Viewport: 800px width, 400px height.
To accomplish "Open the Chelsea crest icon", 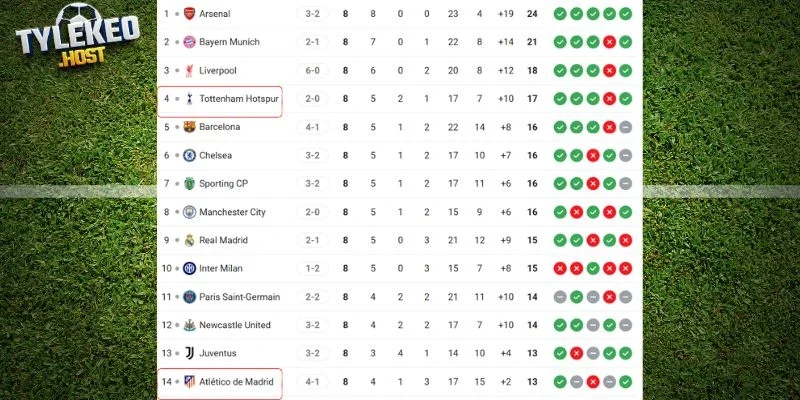I will tap(189, 156).
